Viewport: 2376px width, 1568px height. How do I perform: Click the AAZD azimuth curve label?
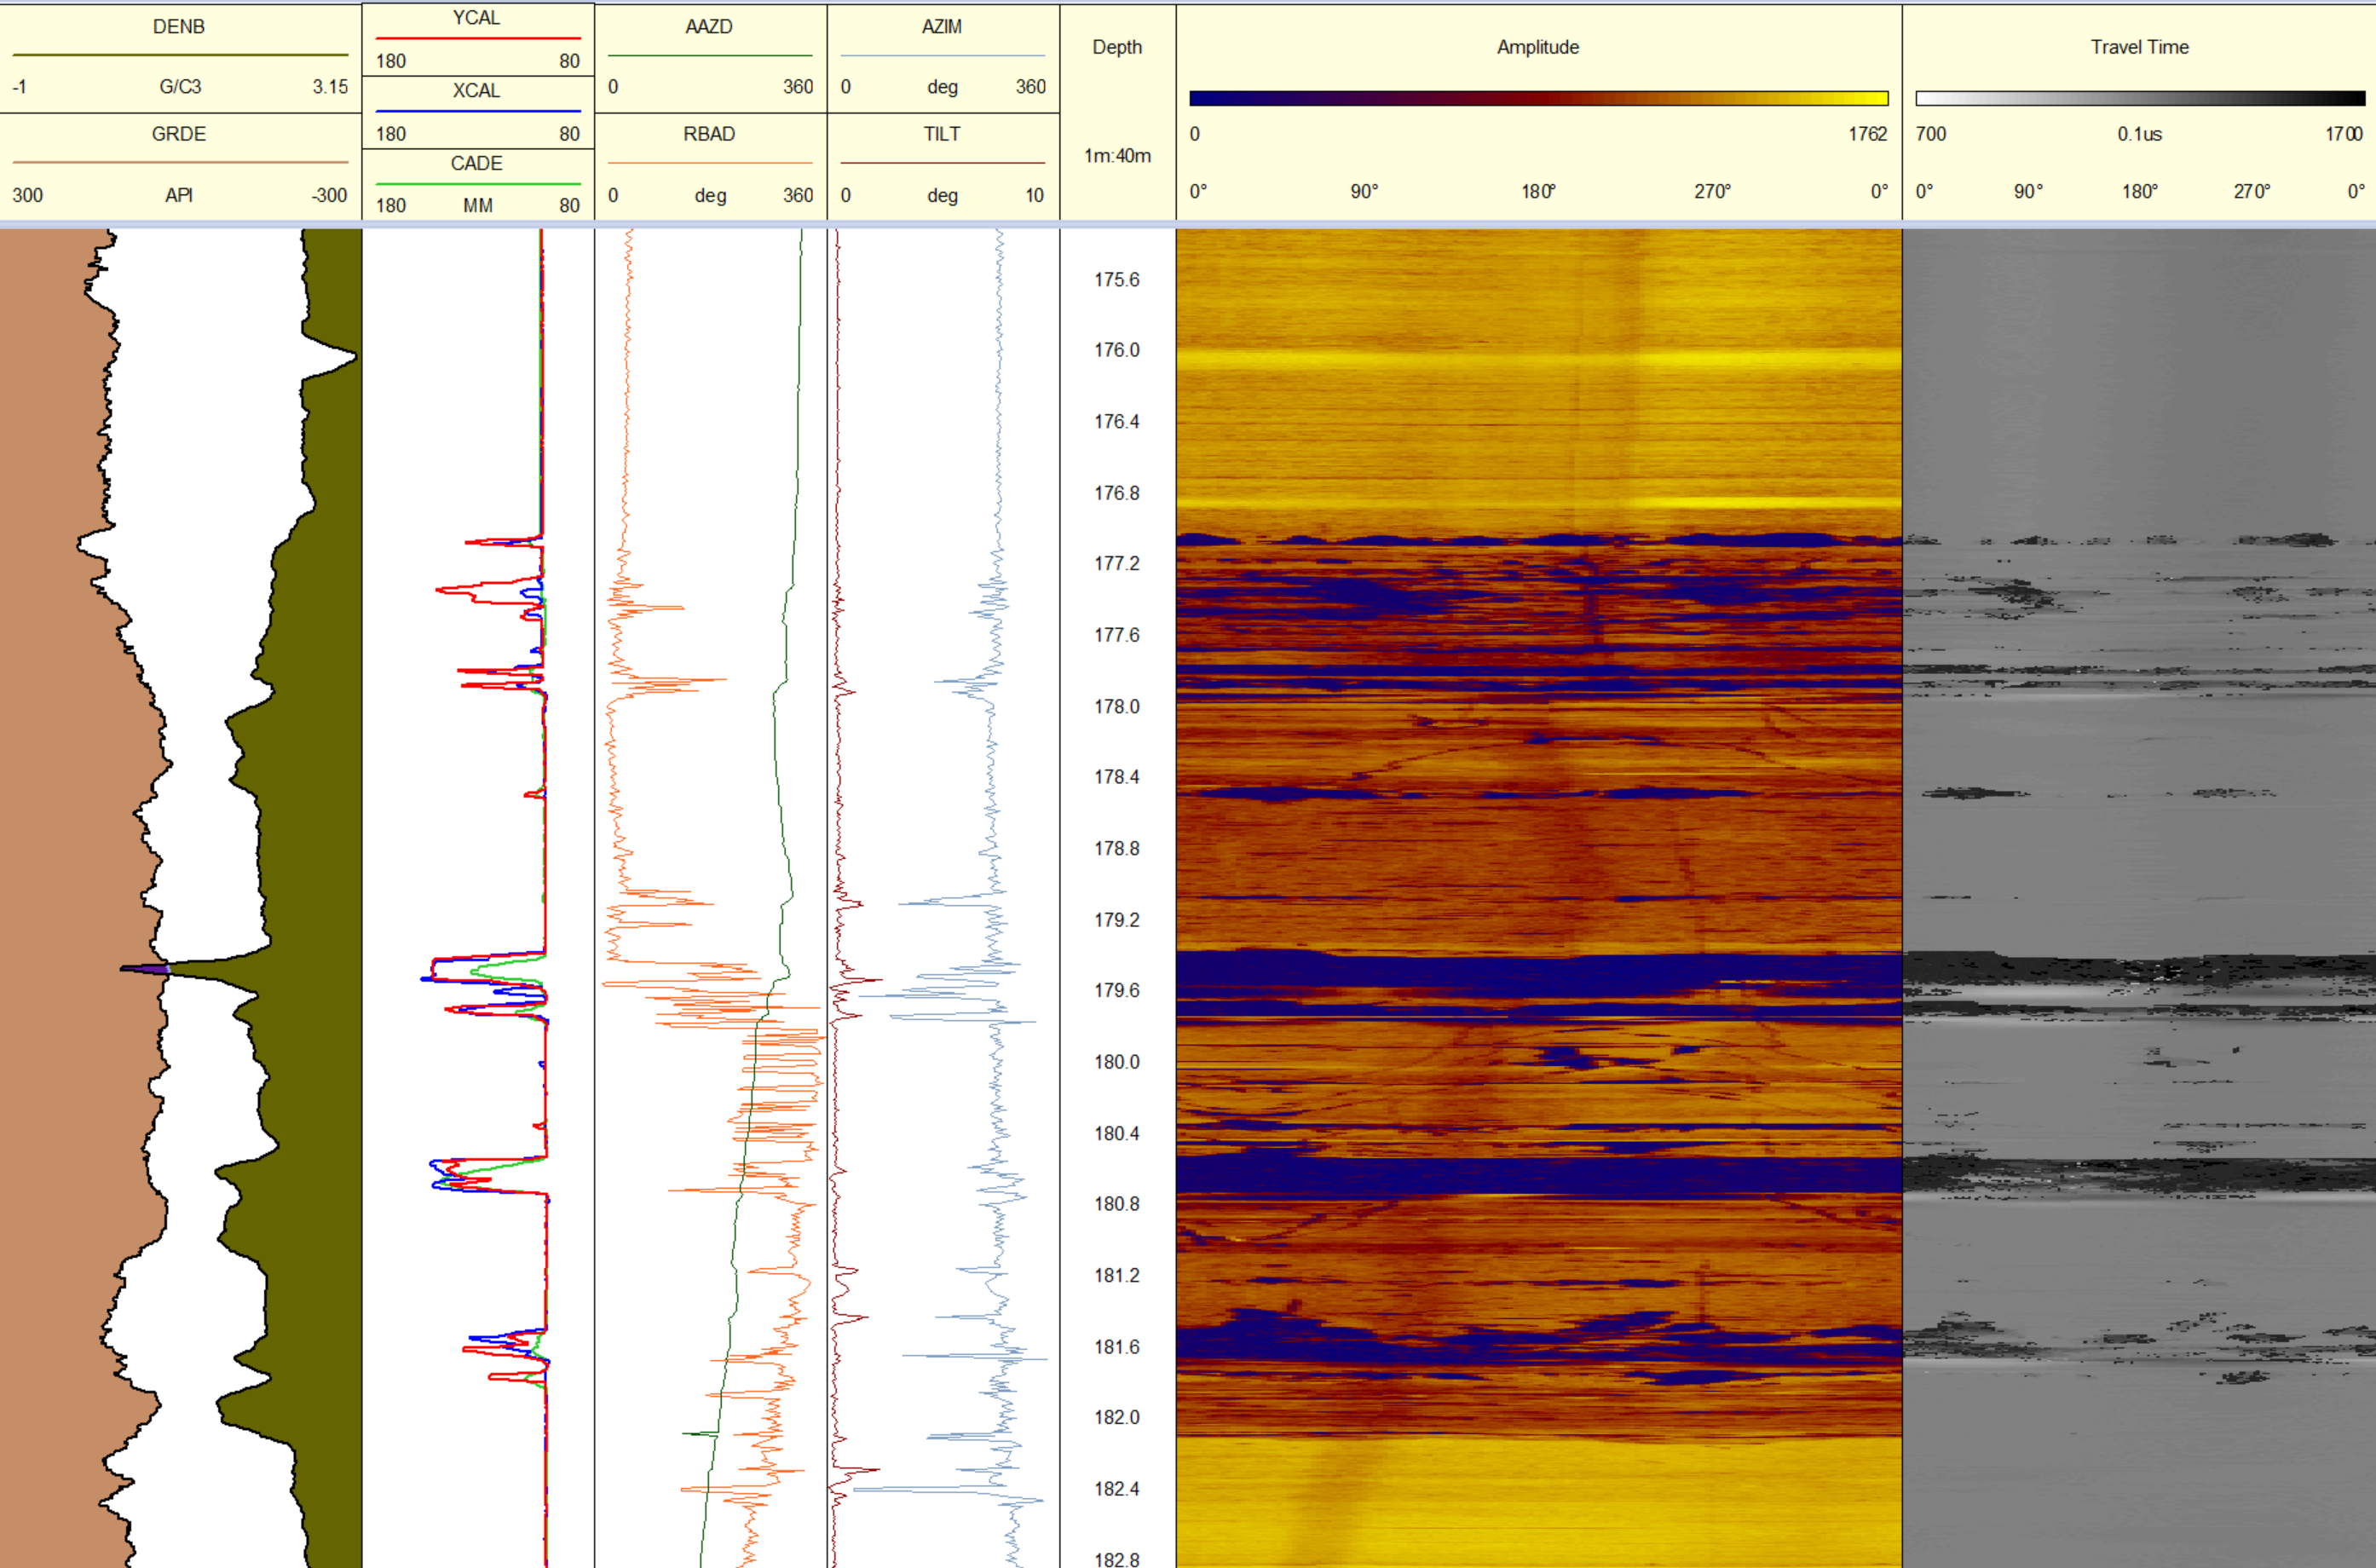pos(710,27)
